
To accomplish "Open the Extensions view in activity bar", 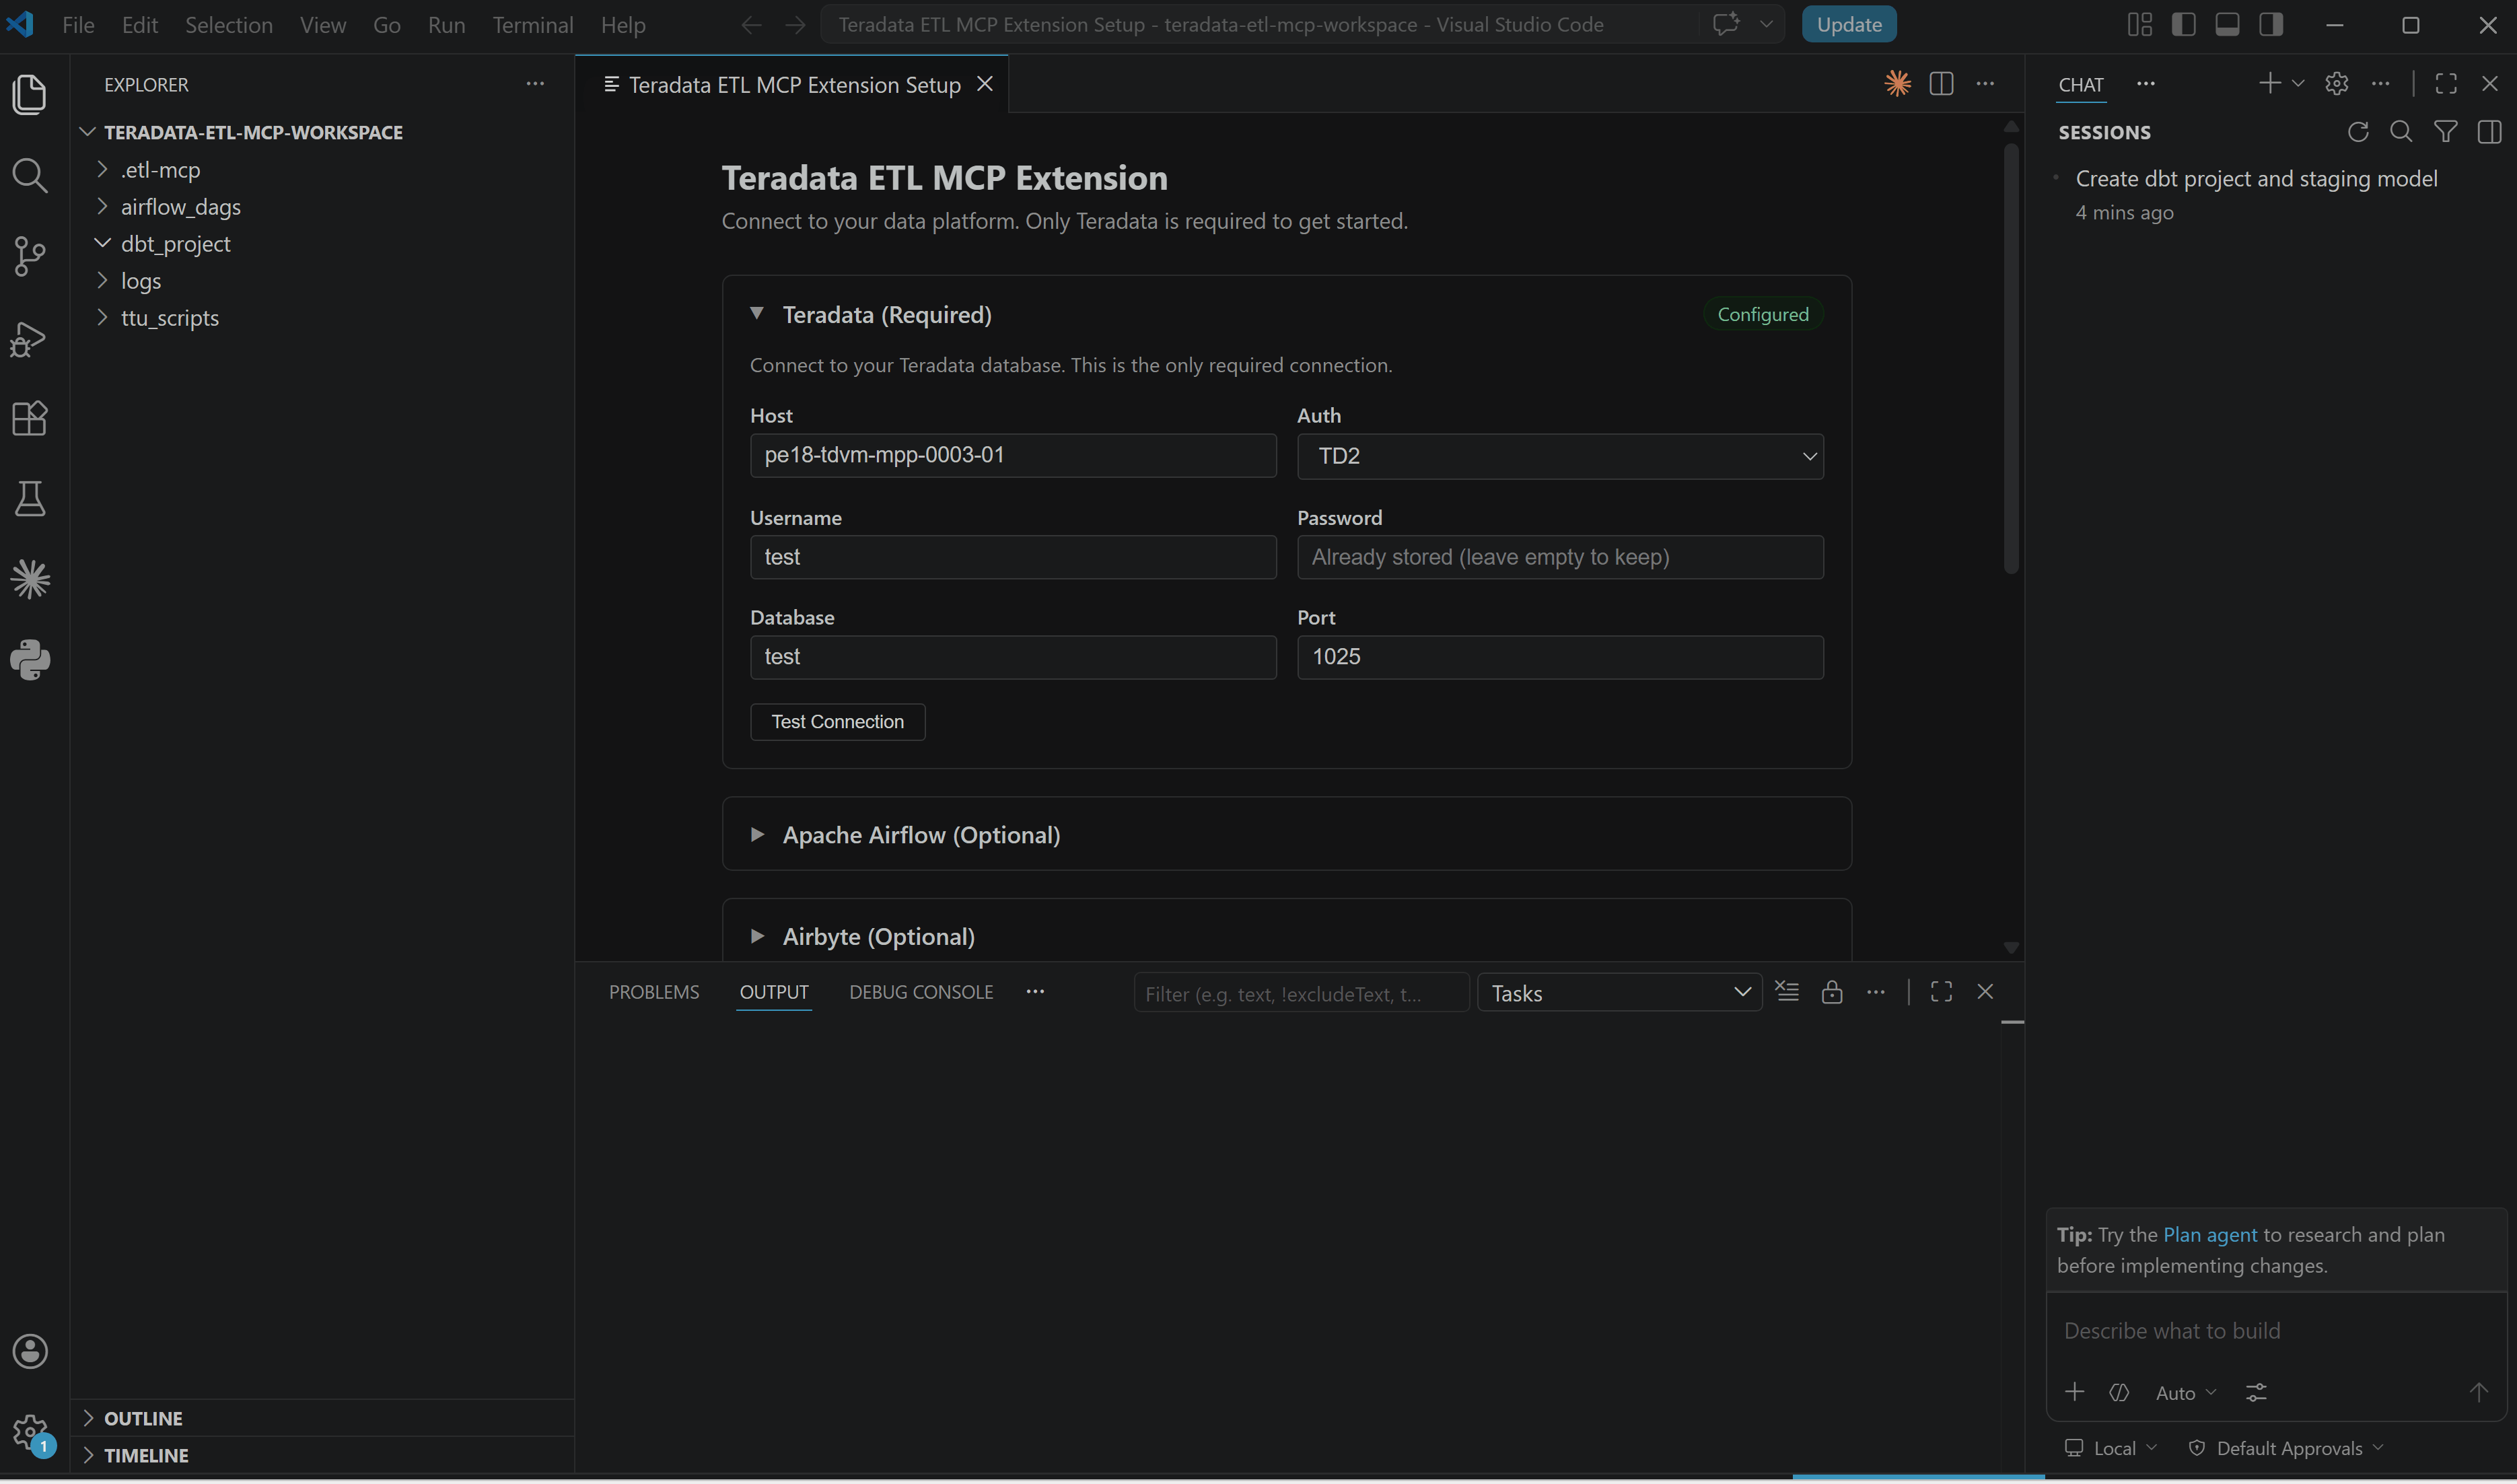I will coord(30,418).
